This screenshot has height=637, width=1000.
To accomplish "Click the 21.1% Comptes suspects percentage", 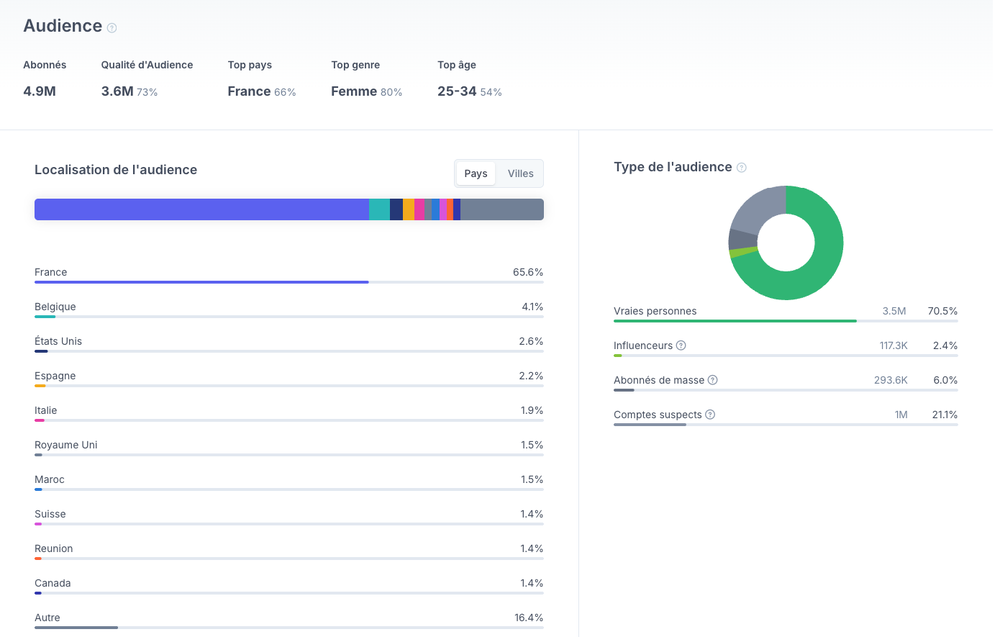I will [945, 414].
